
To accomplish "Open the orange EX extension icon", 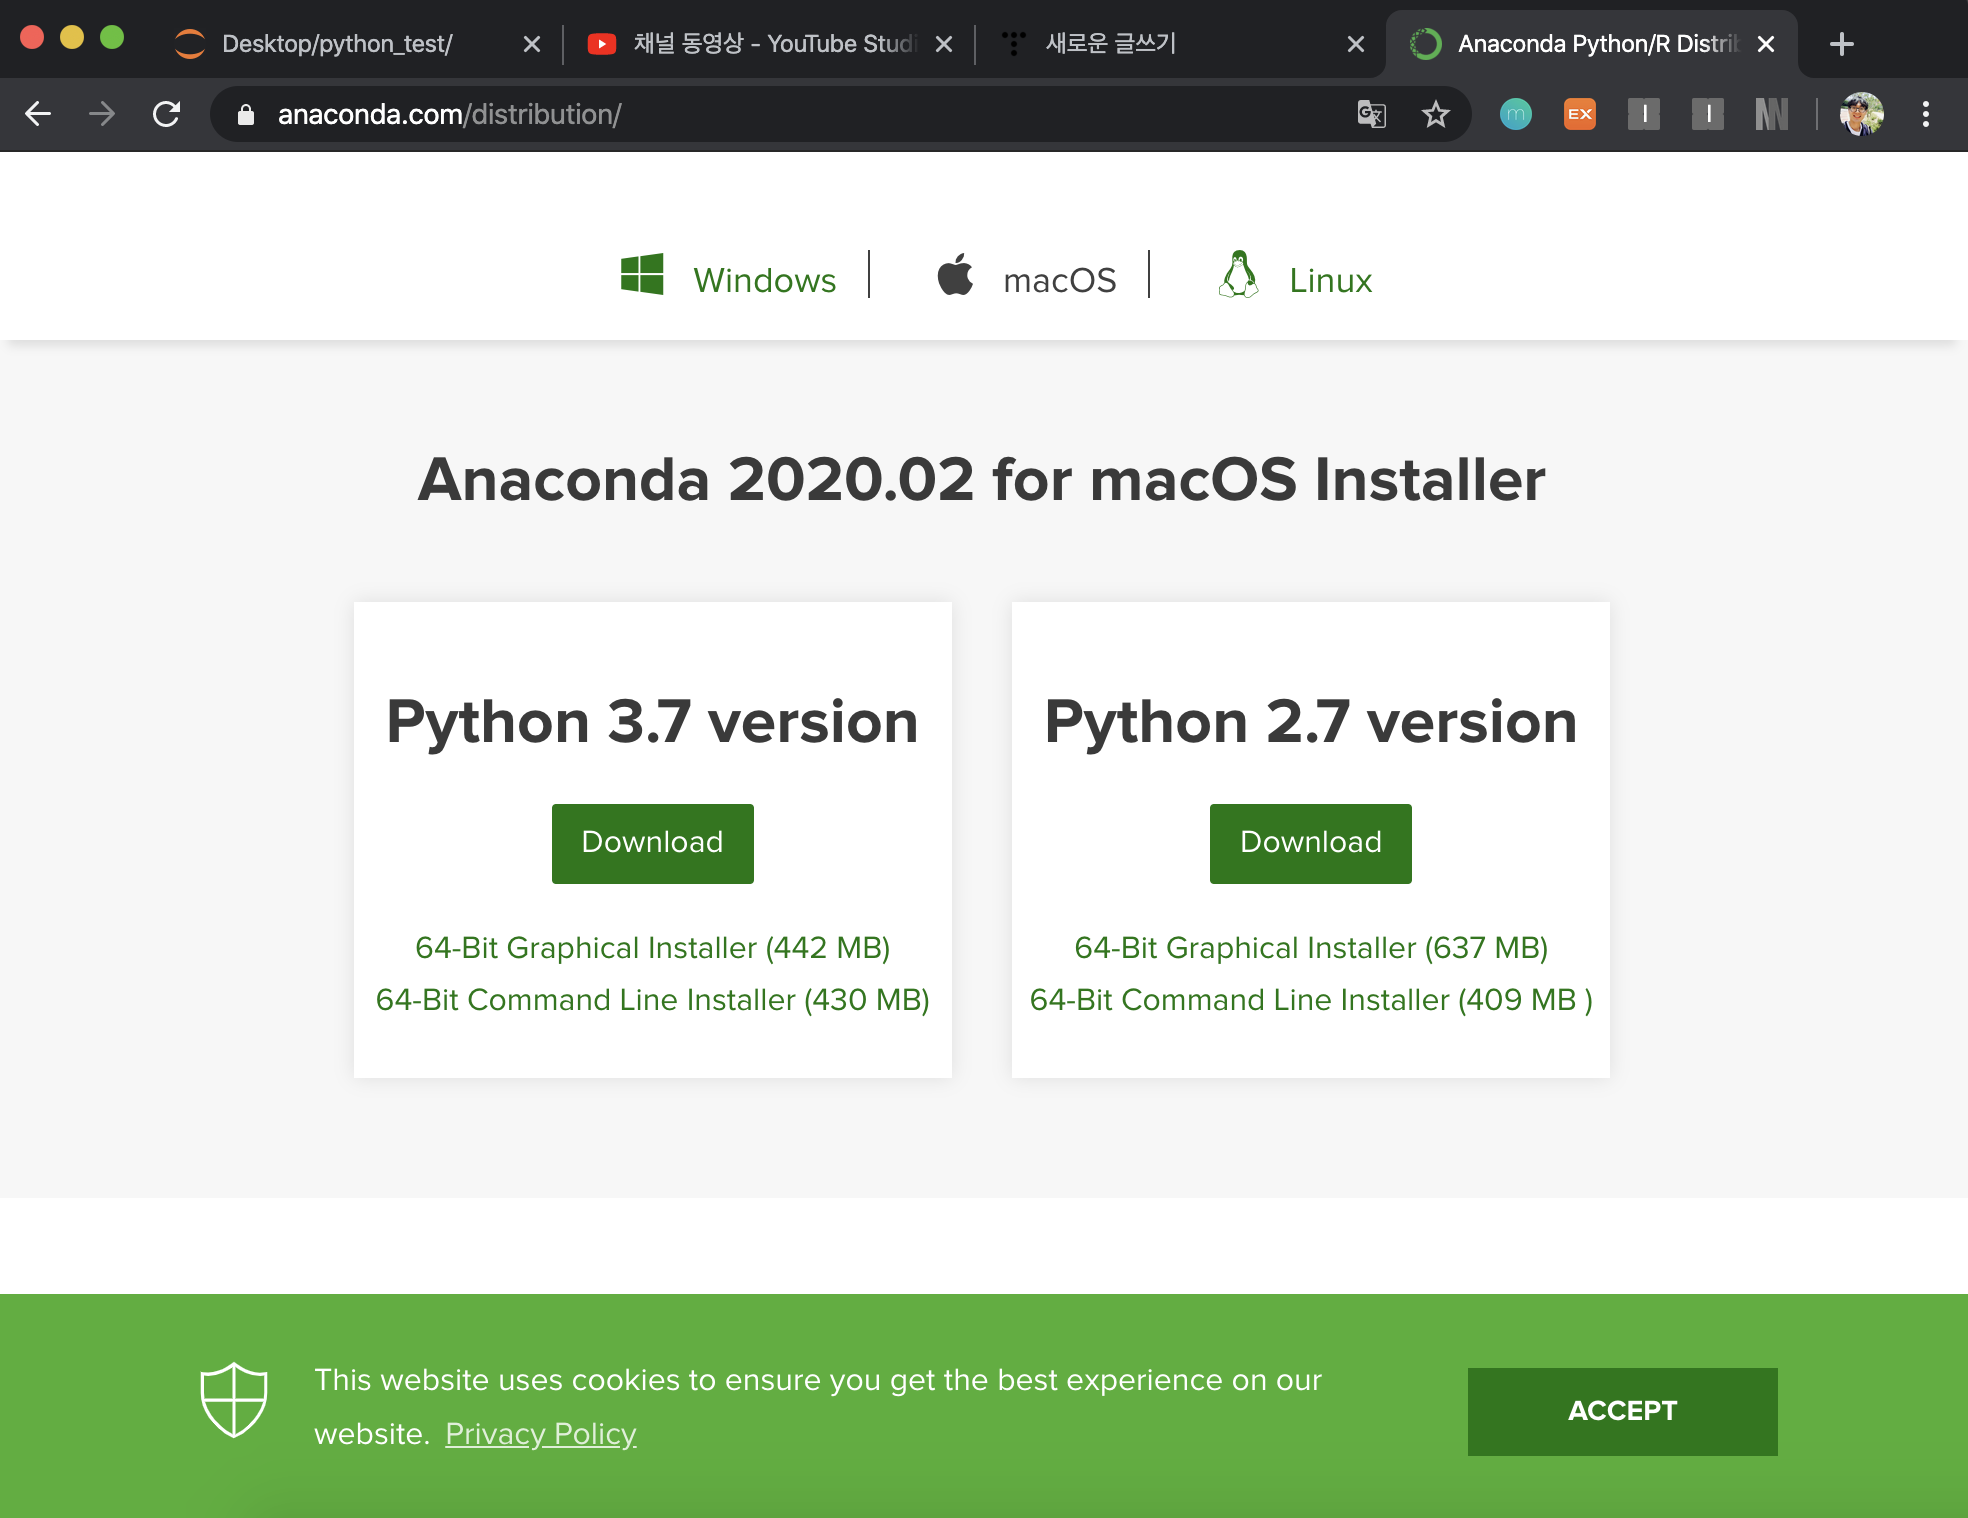I will 1579,114.
